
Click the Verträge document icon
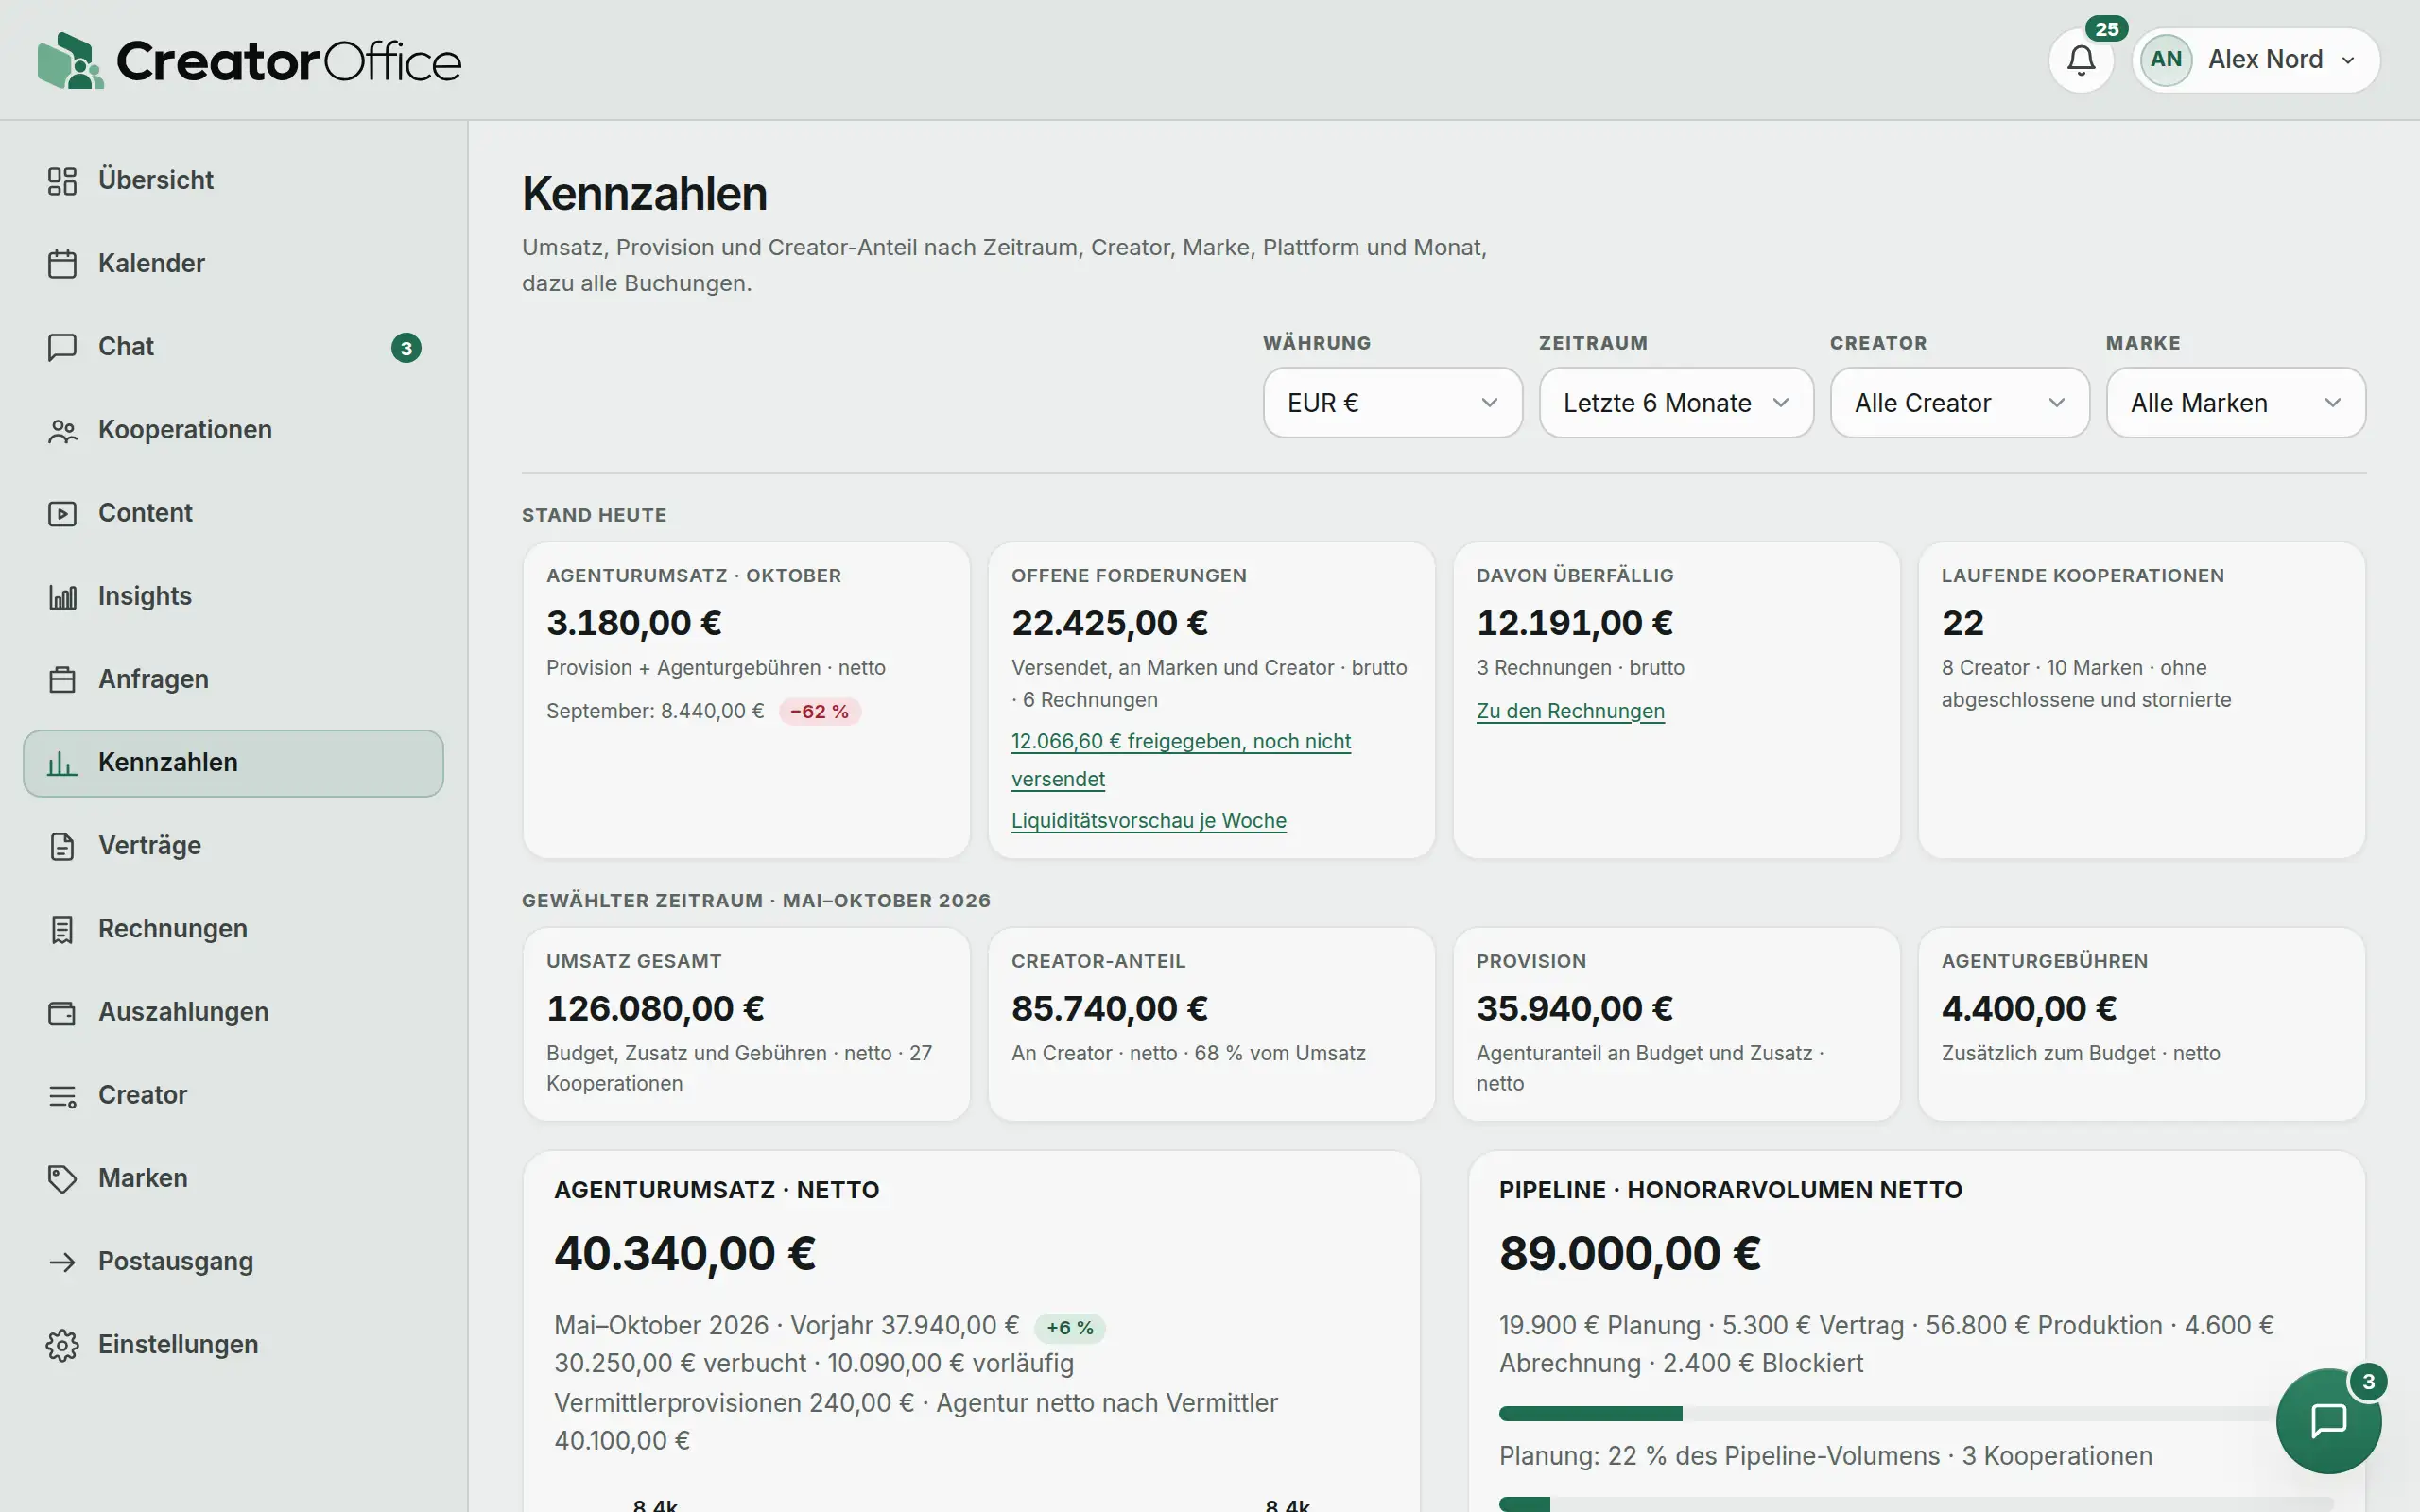pyautogui.click(x=62, y=846)
